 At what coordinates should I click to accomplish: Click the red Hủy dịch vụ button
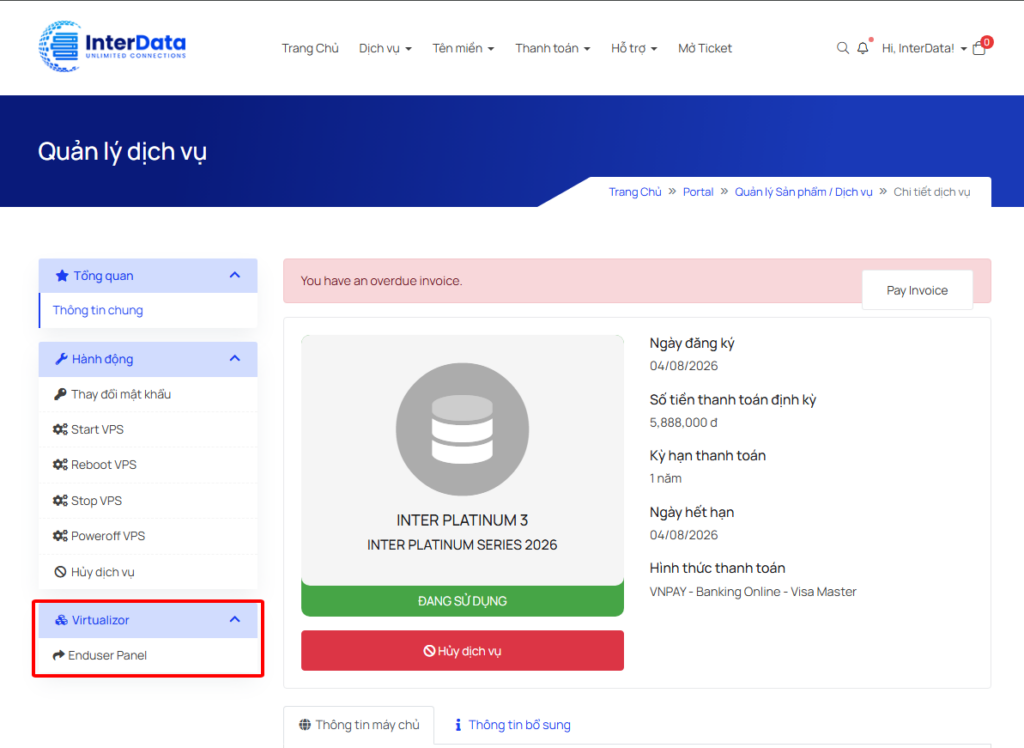(x=462, y=651)
